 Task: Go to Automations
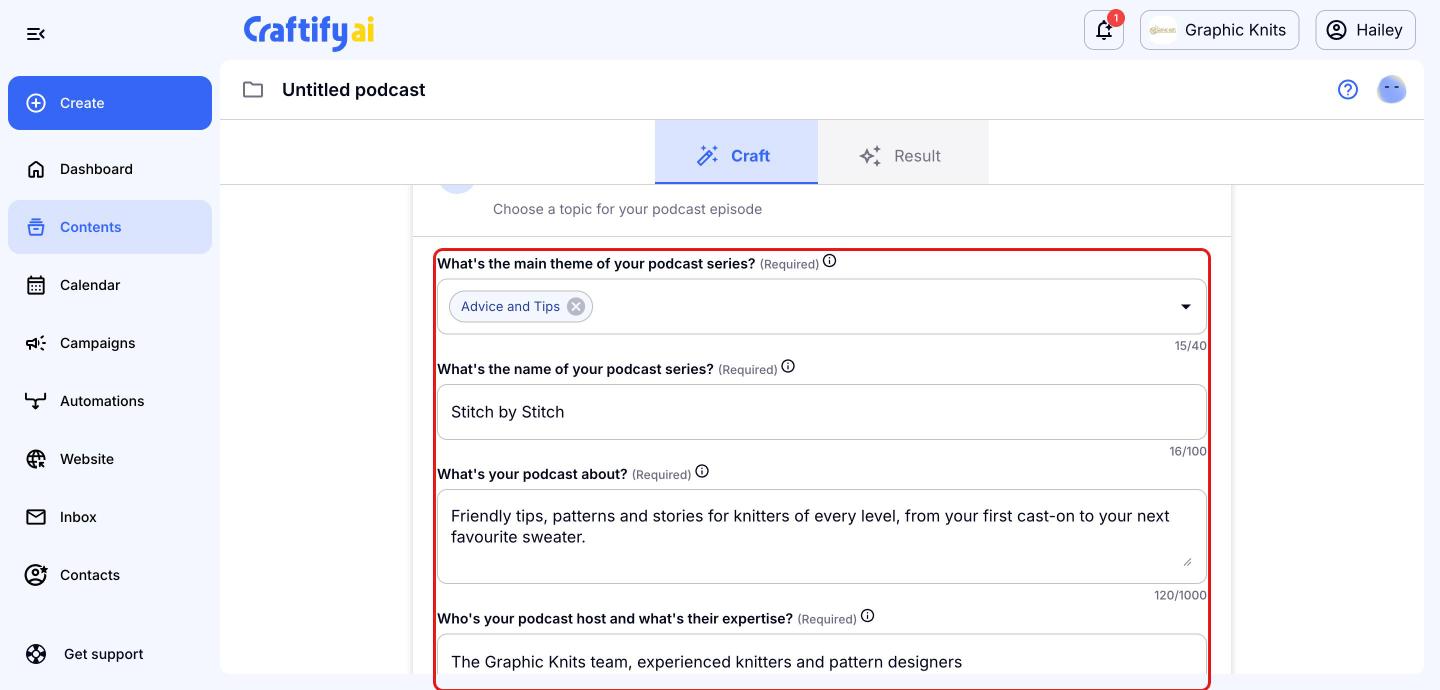(110, 401)
